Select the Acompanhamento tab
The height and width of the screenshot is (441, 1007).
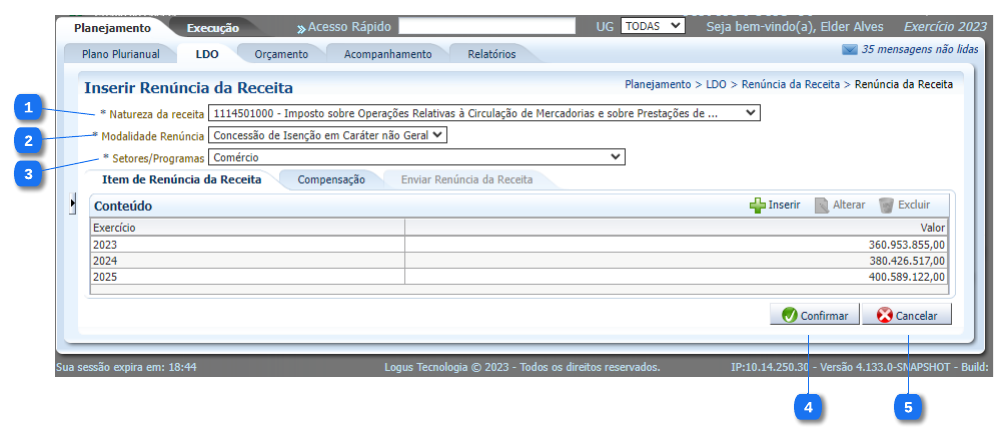[x=388, y=54]
